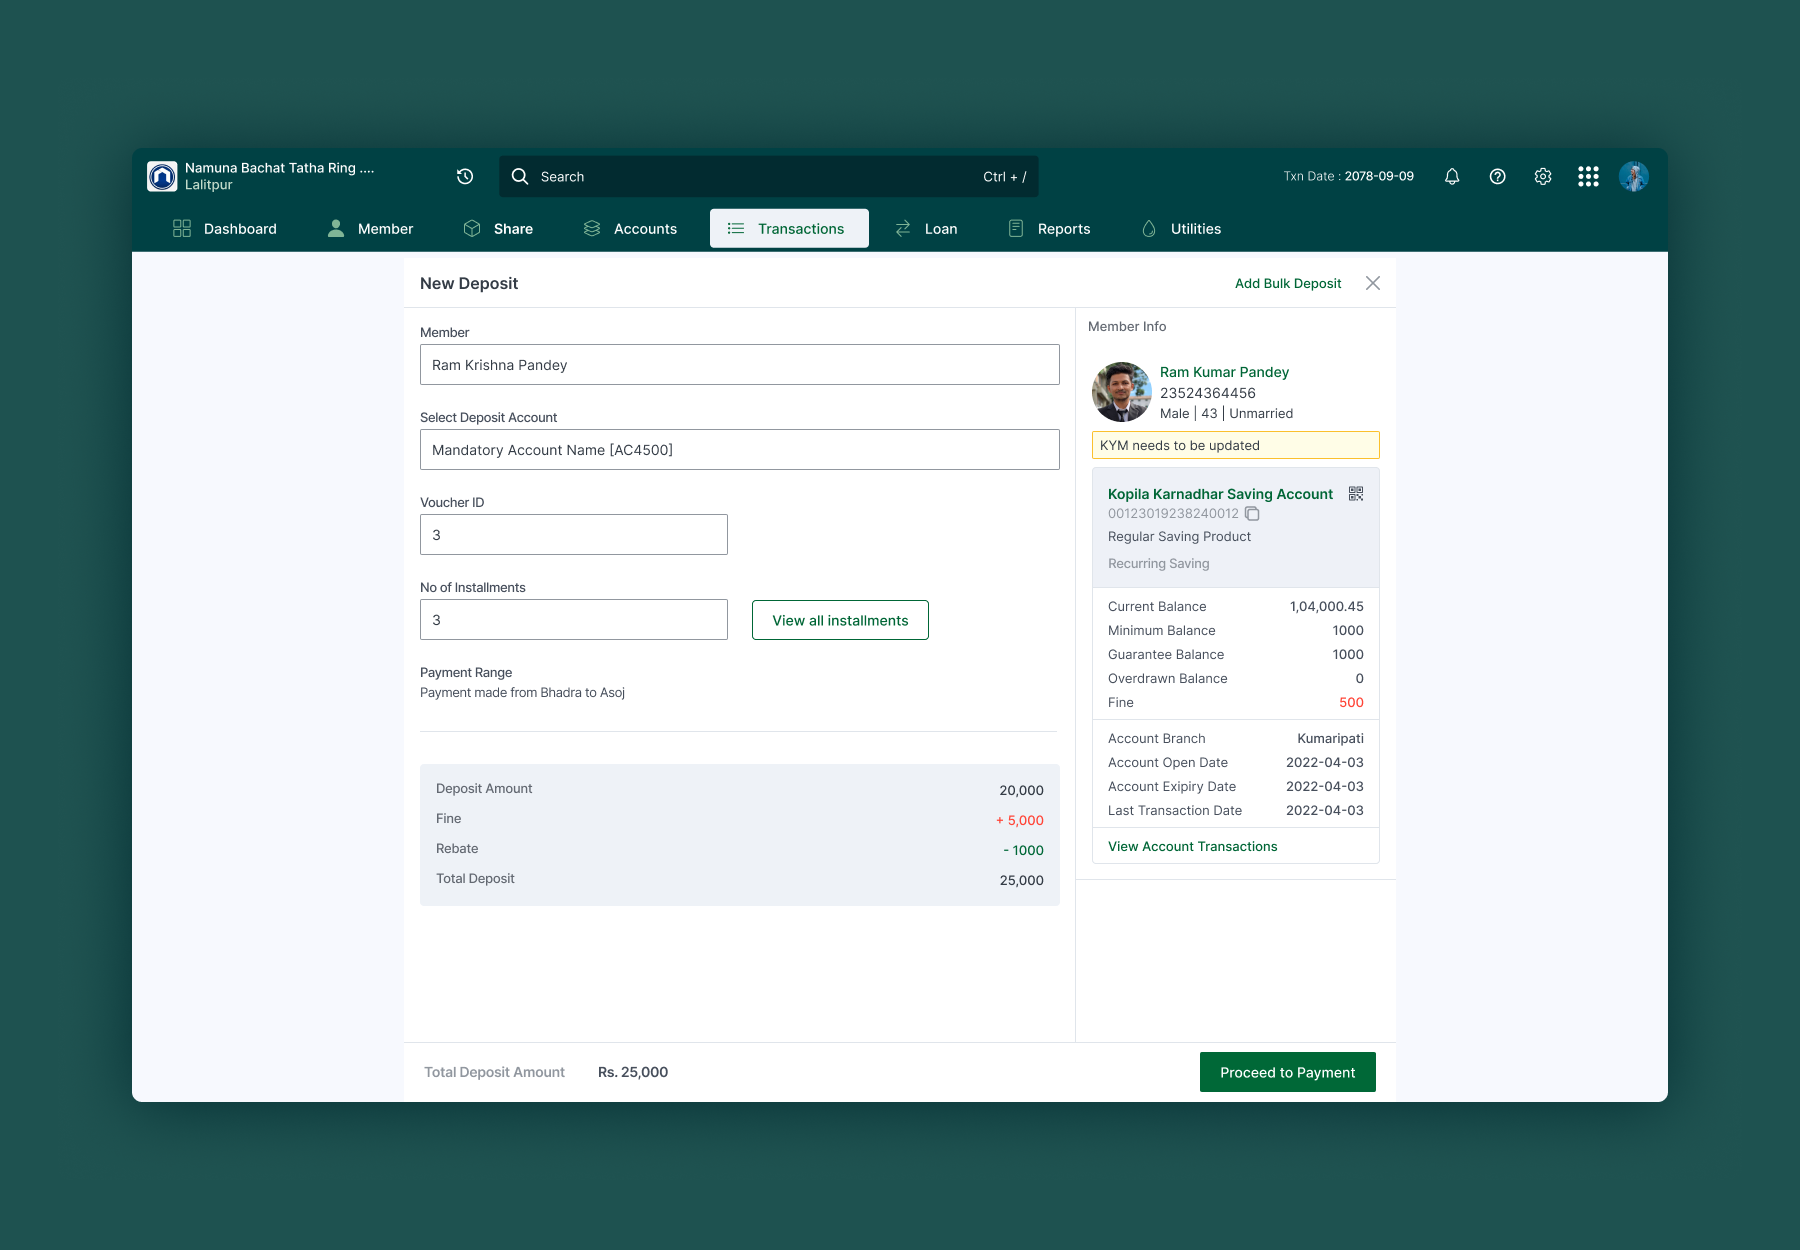The width and height of the screenshot is (1800, 1250).
Task: Click Current Balance 1,04,000.45 value
Action: [x=1327, y=607]
